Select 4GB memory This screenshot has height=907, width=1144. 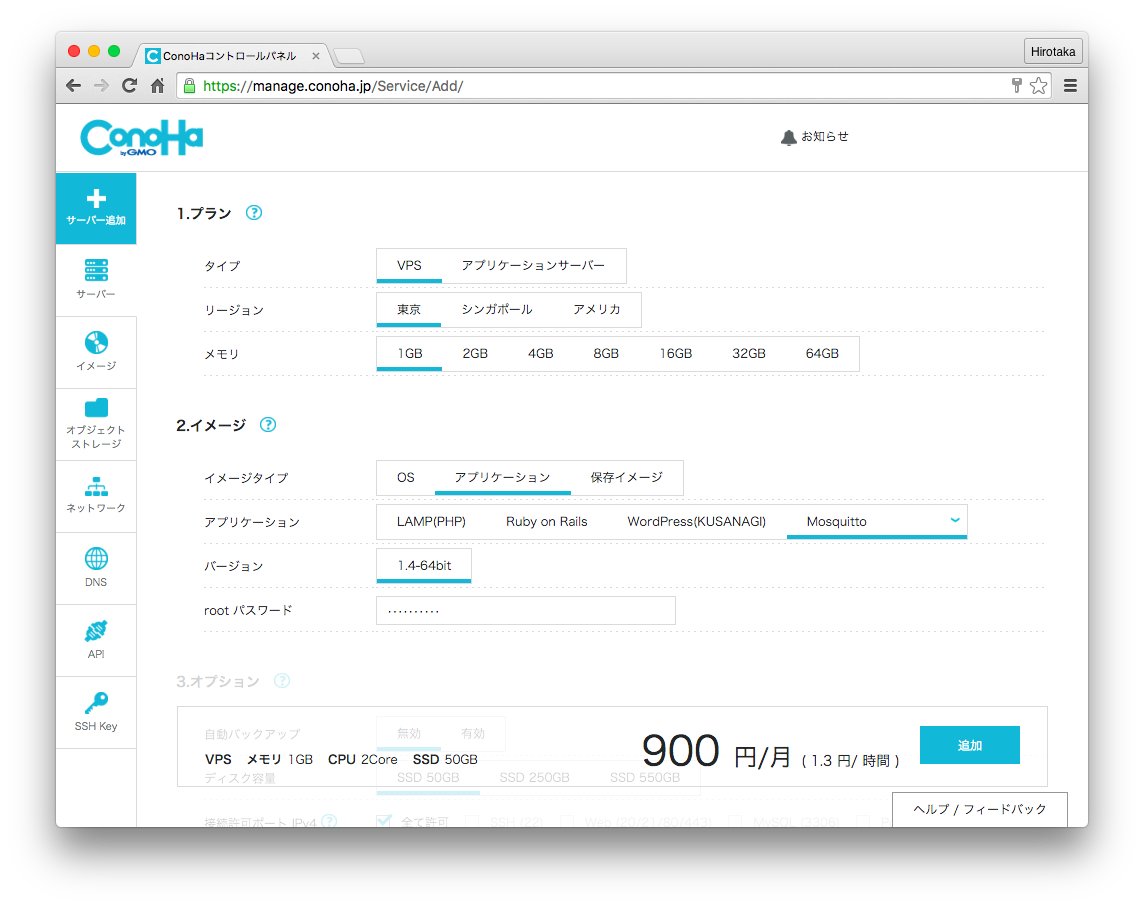[541, 354]
